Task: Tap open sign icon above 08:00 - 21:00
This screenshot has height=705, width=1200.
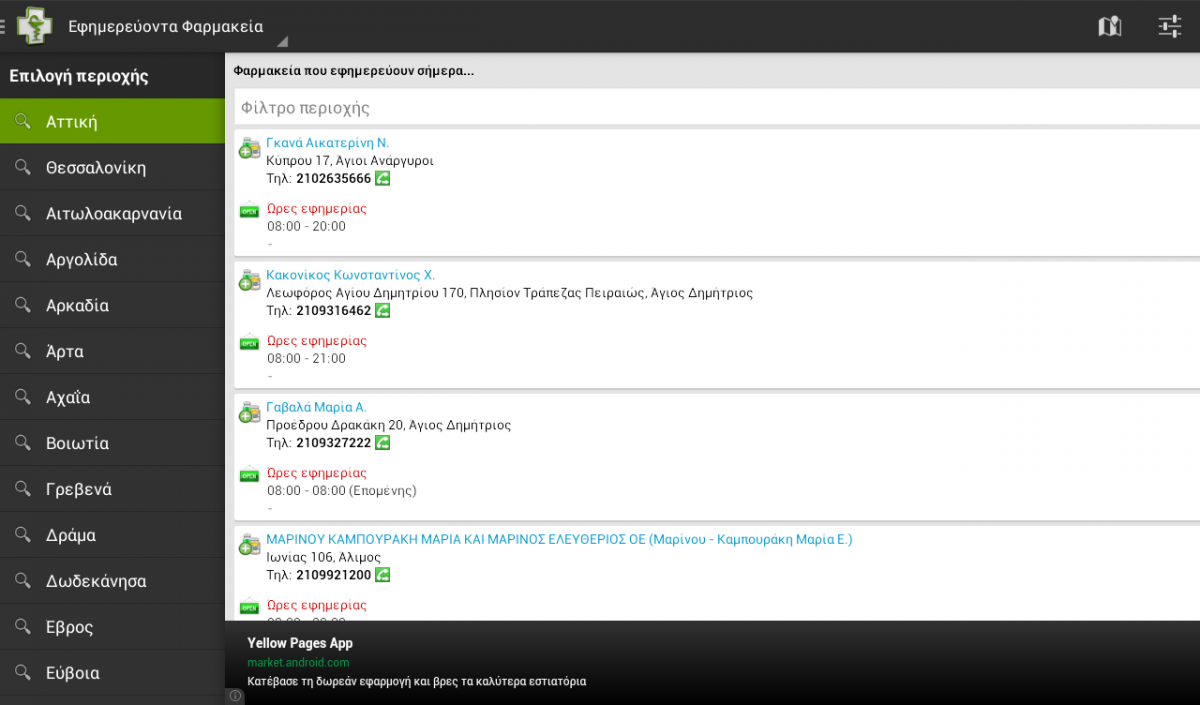Action: pyautogui.click(x=249, y=343)
